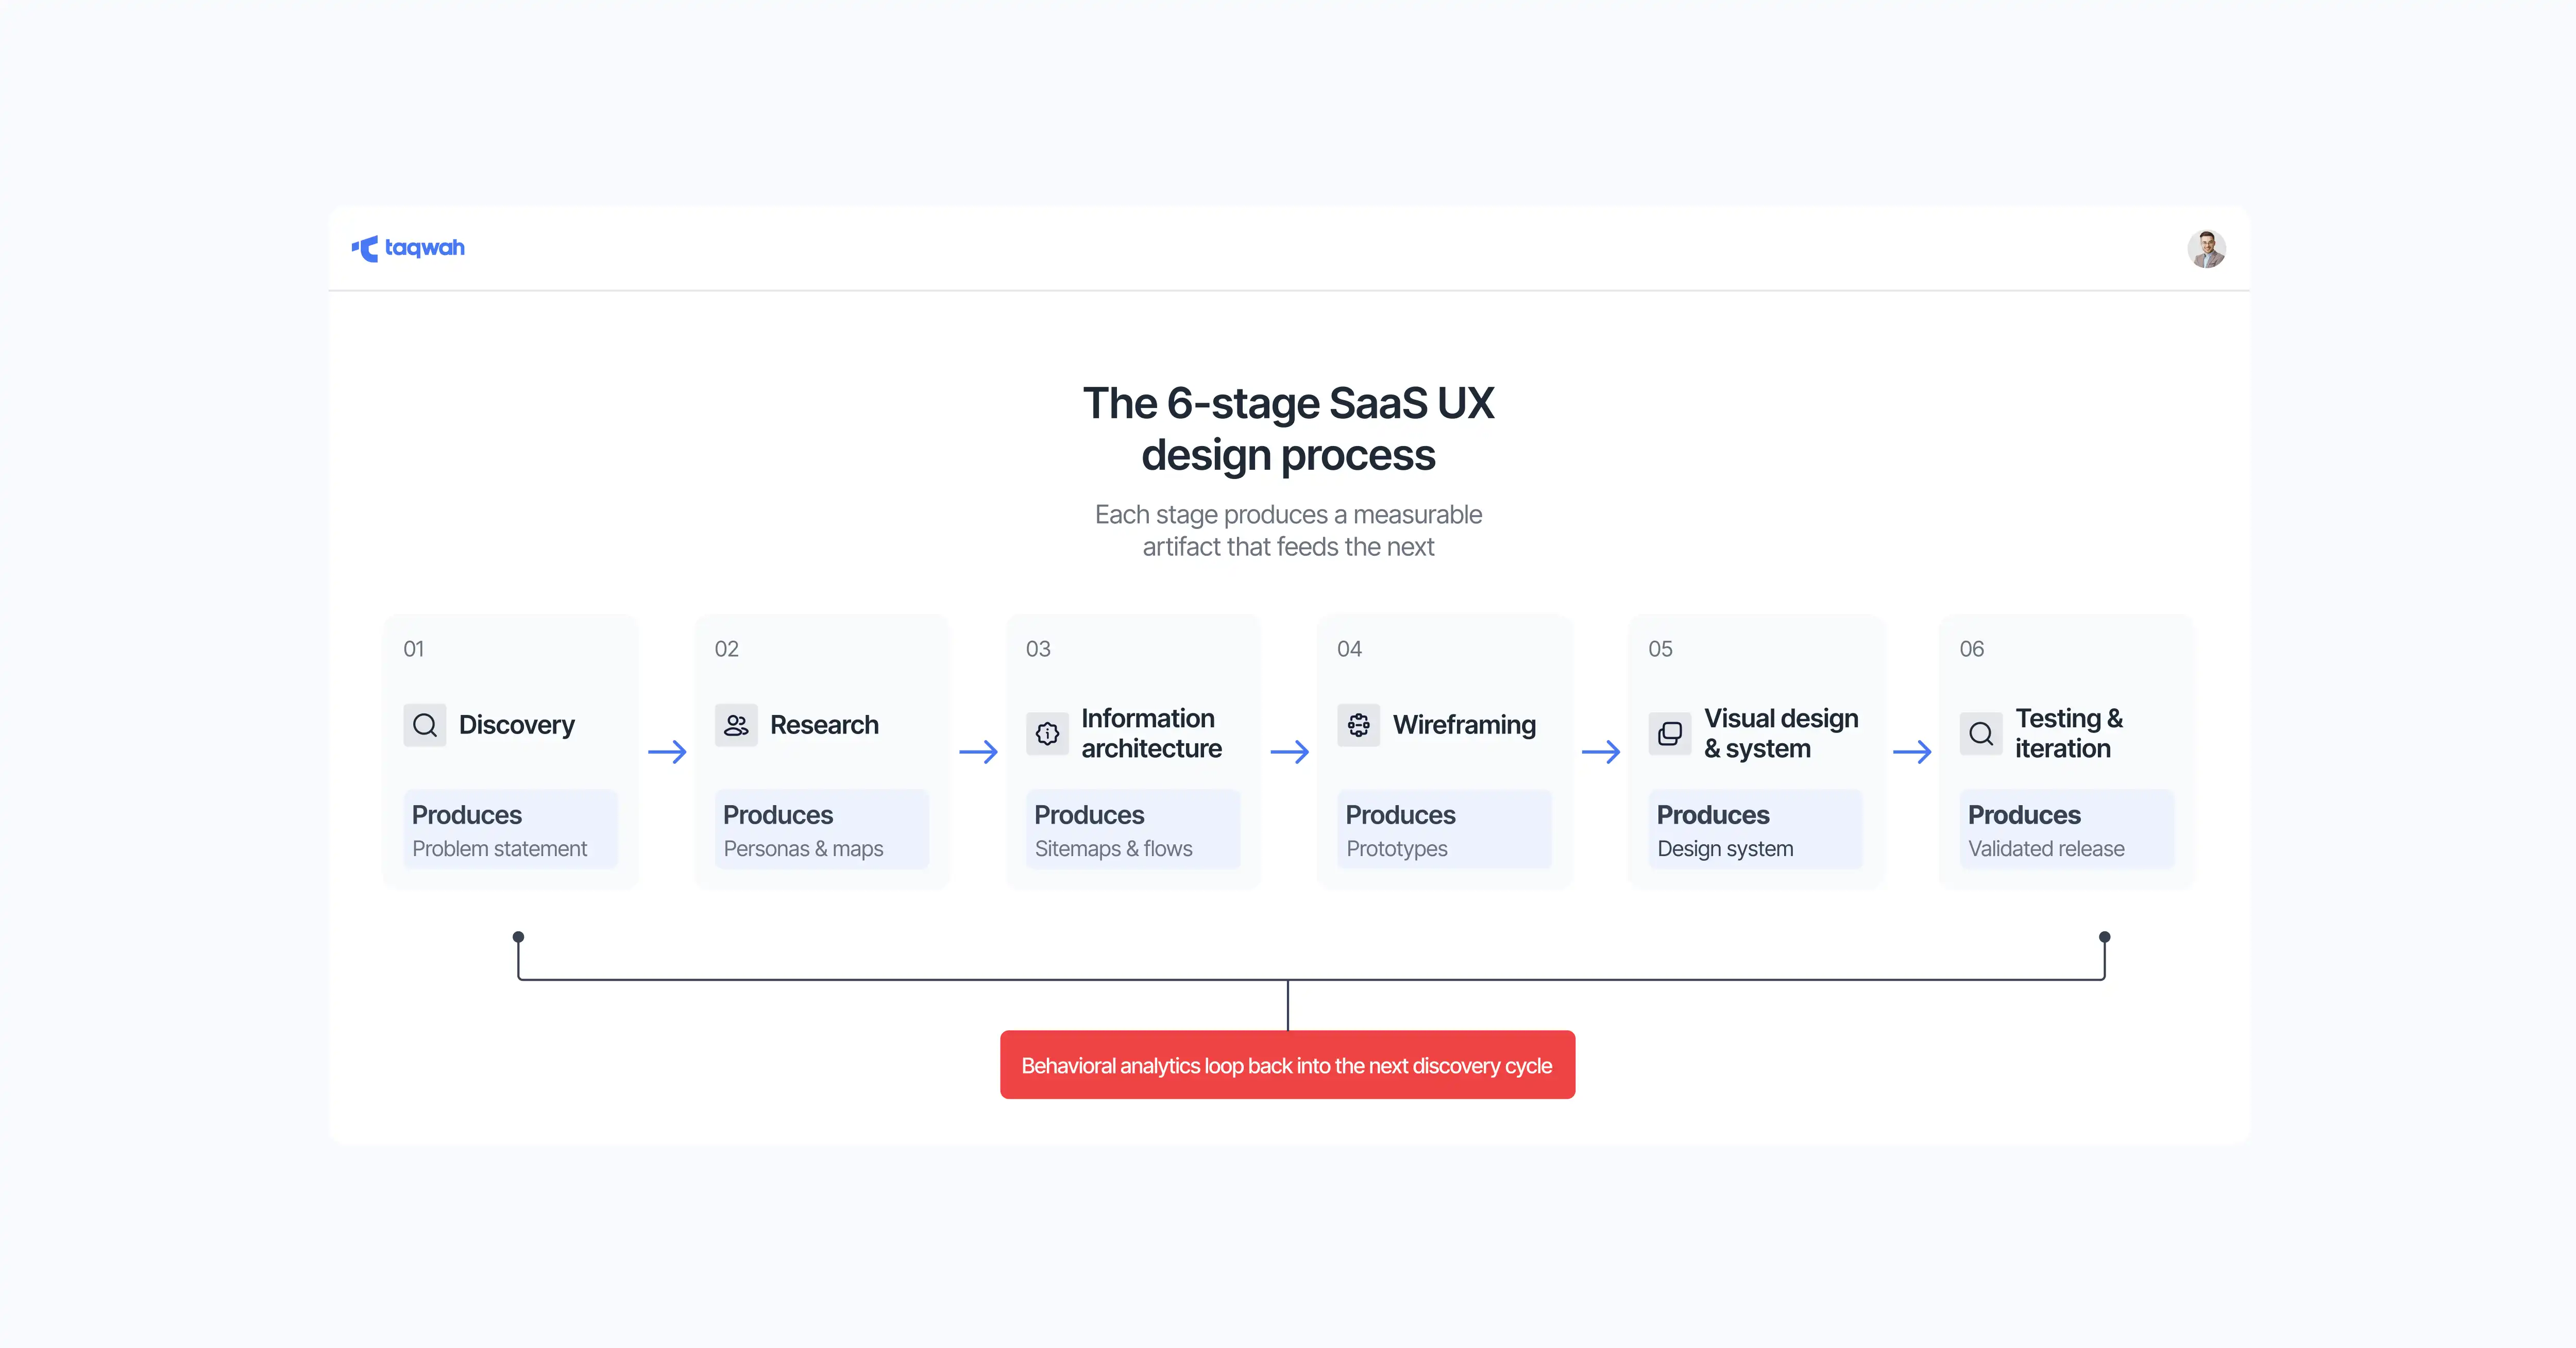Open the Problem statement produces box
Screen dimensions: 2576x1348
(x=511, y=830)
